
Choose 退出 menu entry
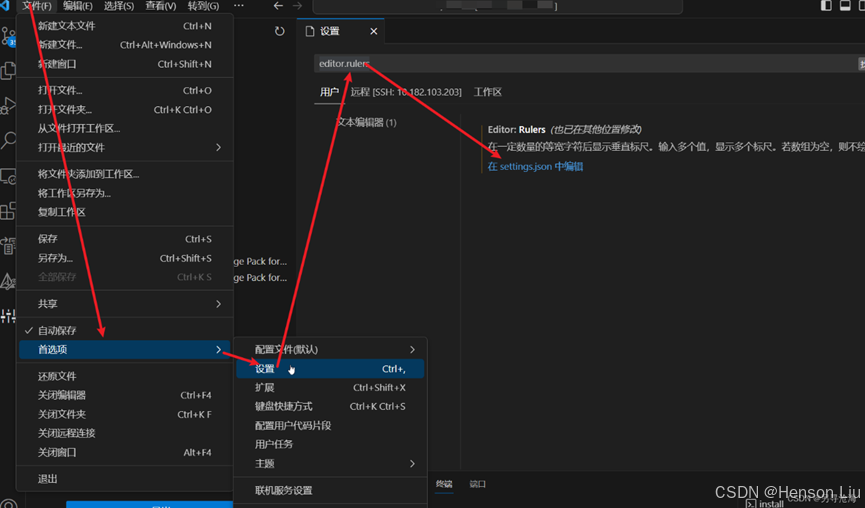coord(125,479)
